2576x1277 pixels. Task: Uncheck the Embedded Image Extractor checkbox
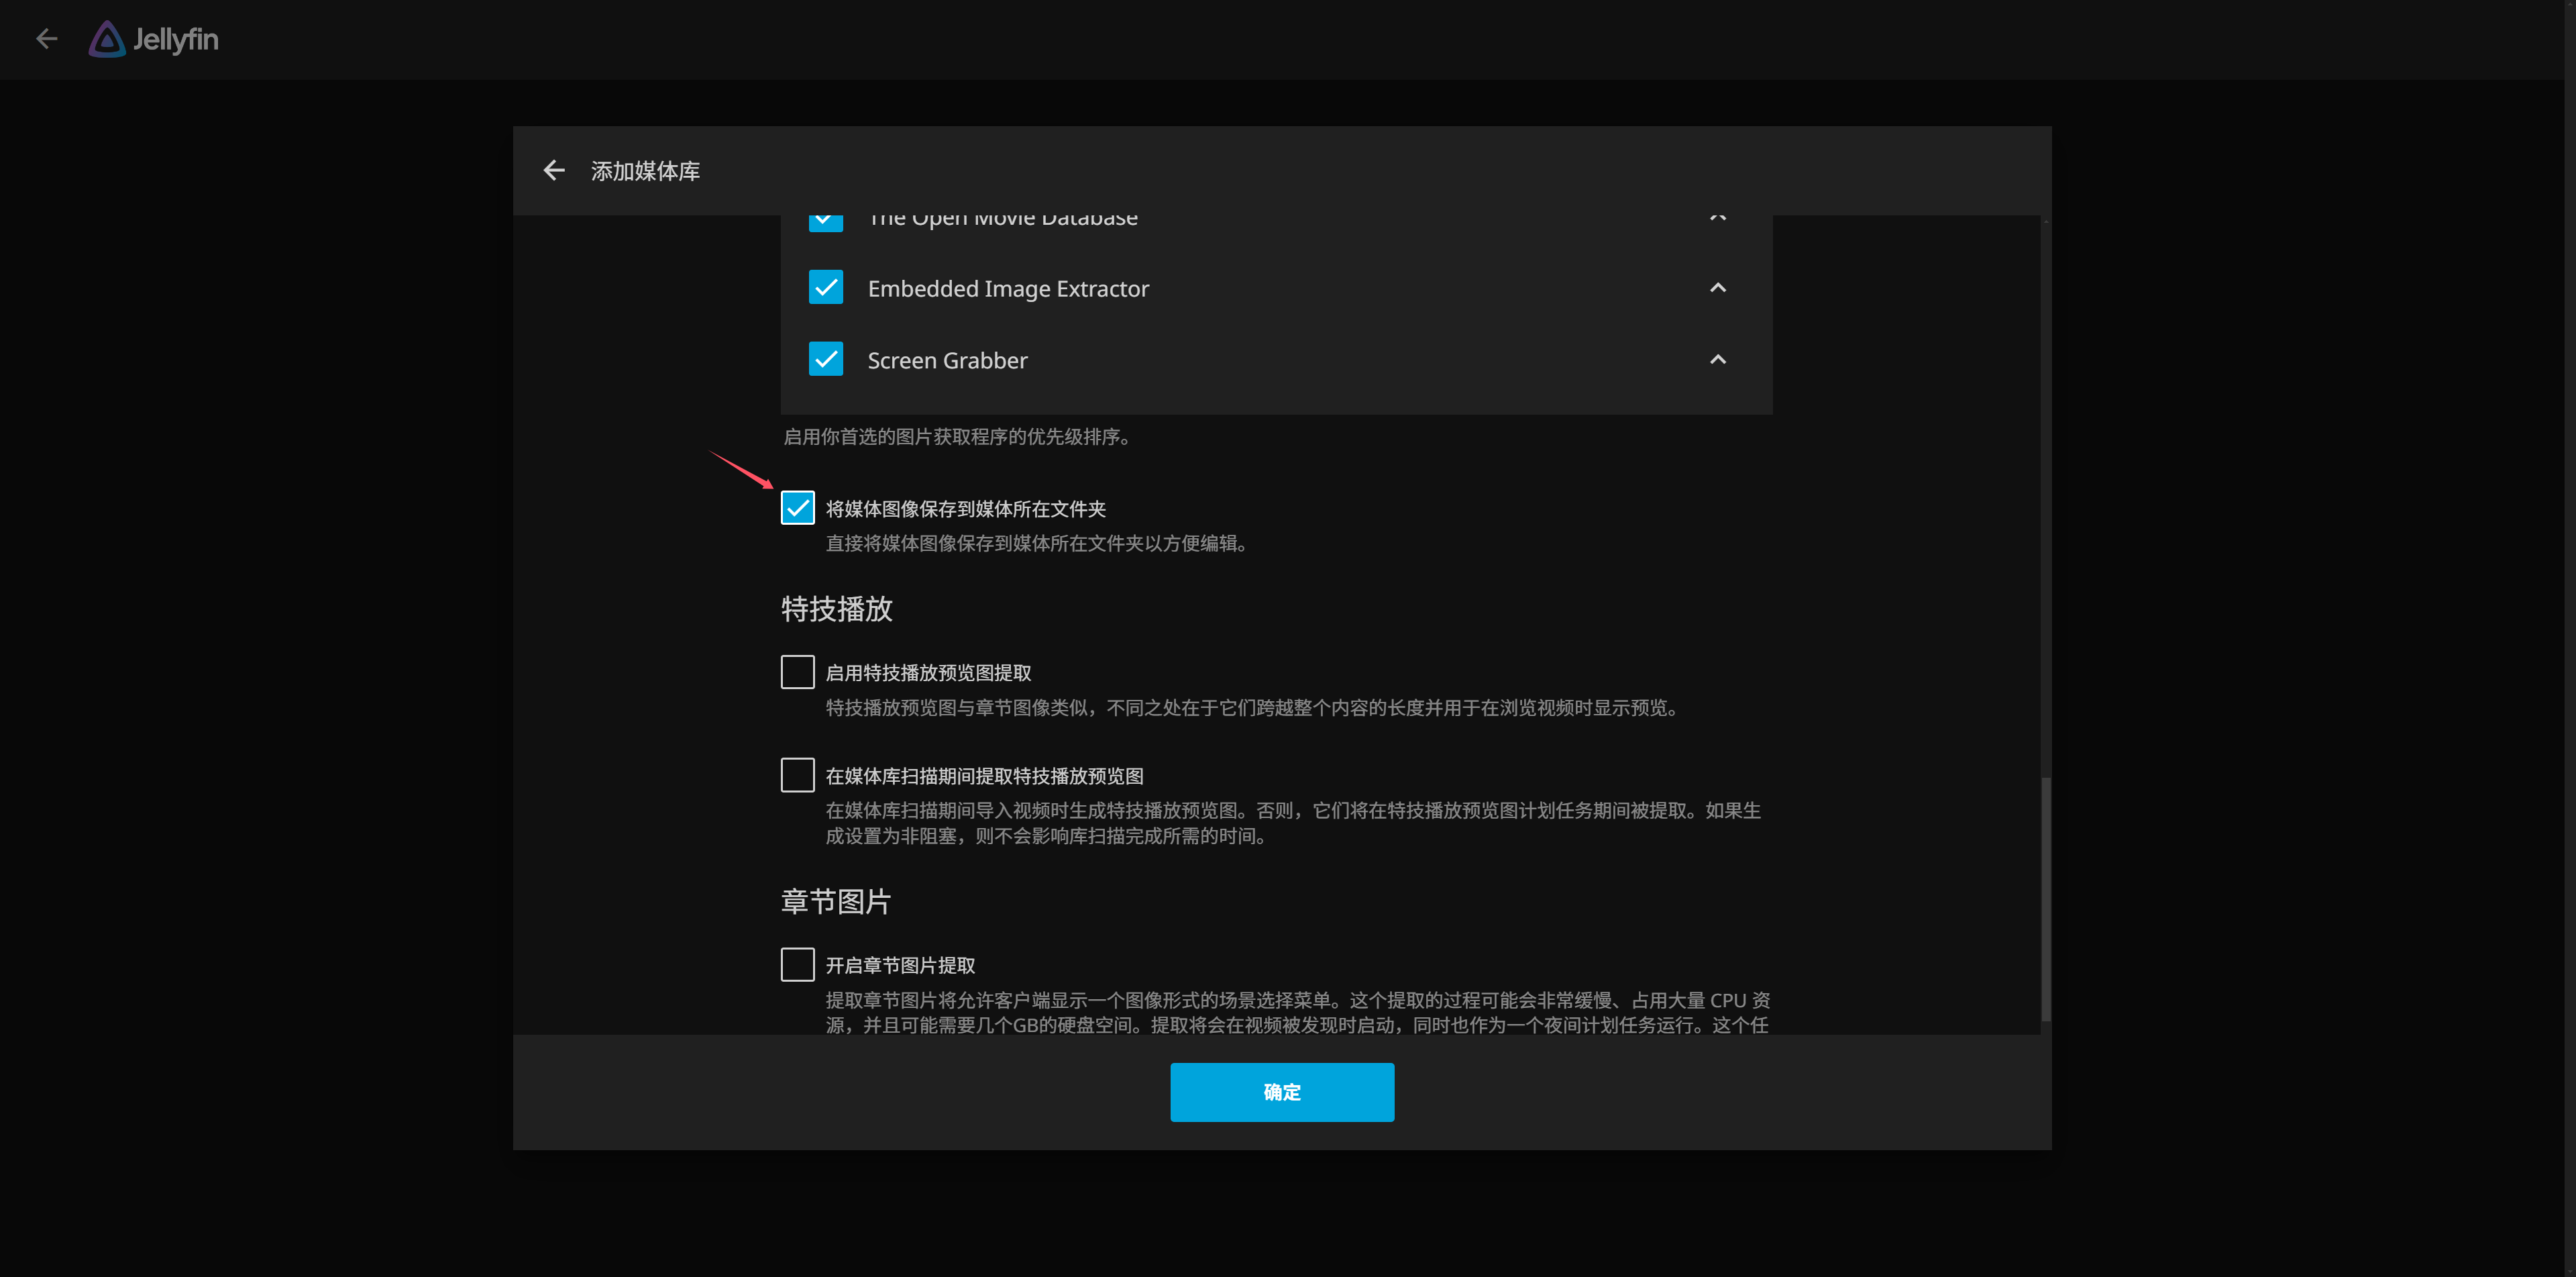pos(826,288)
